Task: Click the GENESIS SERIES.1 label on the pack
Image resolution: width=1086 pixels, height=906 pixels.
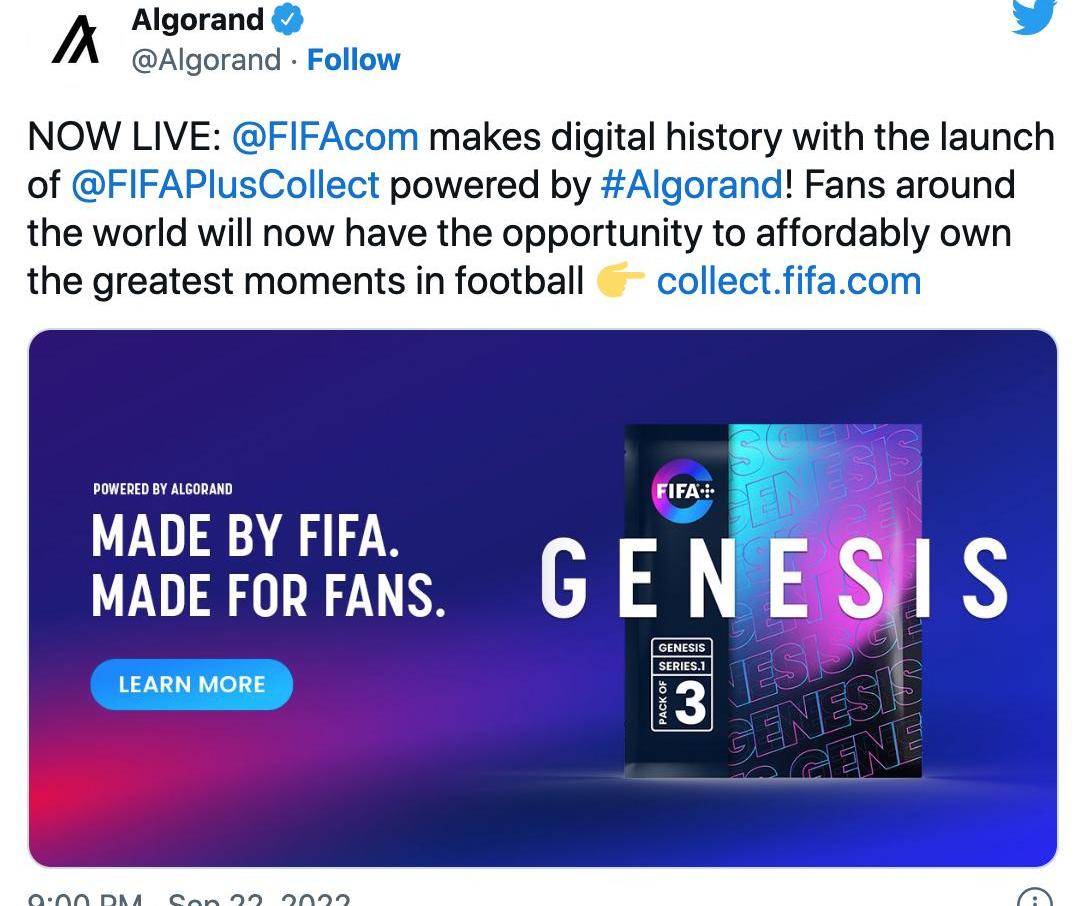Action: click(682, 657)
